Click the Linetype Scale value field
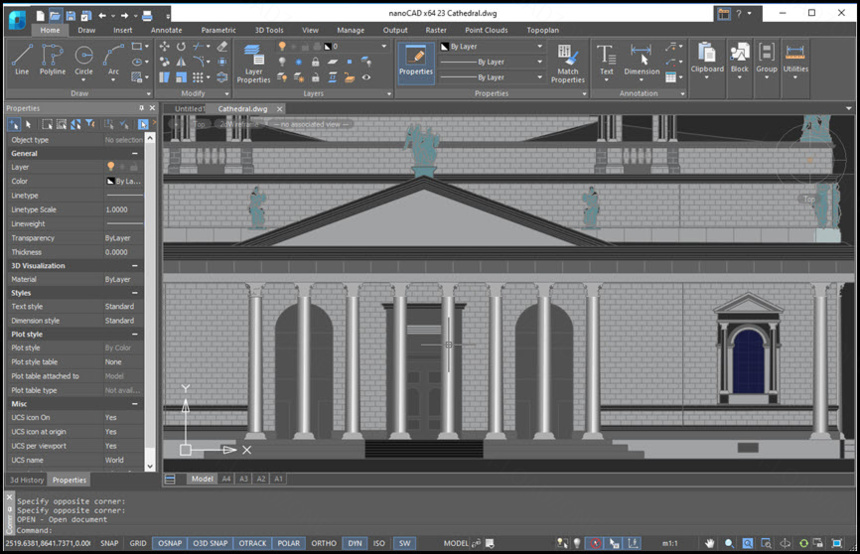This screenshot has width=860, height=554. 123,210
